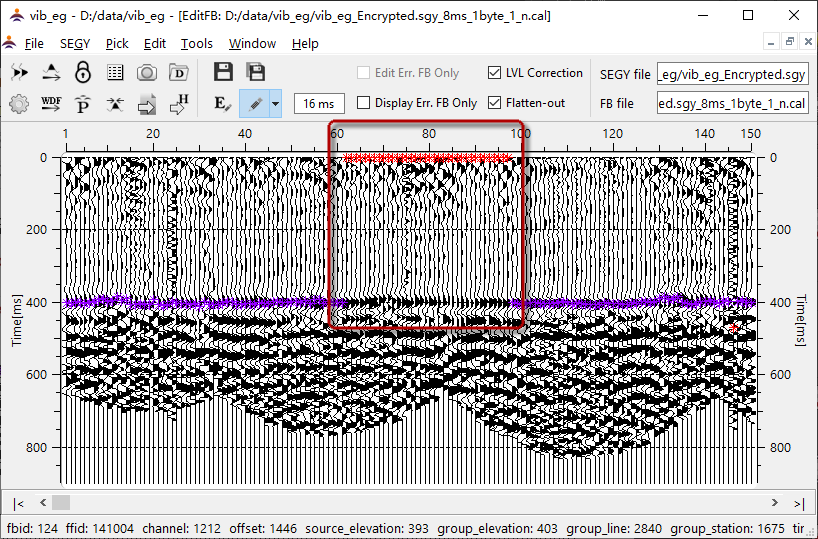This screenshot has width=818, height=539.
Task: Open the Help menu
Action: coord(305,44)
